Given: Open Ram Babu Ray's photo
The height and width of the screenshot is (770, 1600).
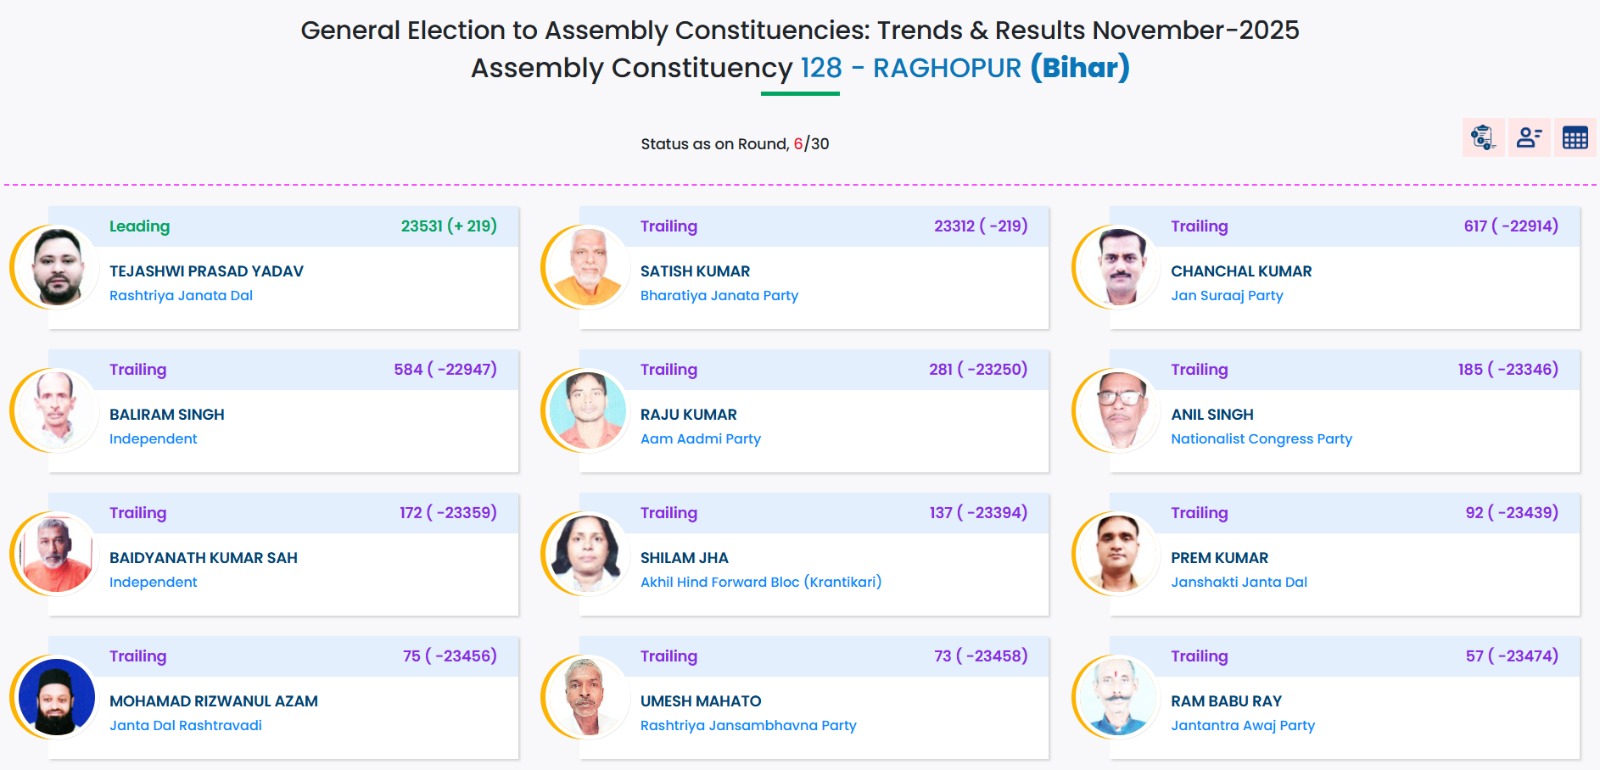Looking at the screenshot, I should [x=1118, y=697].
